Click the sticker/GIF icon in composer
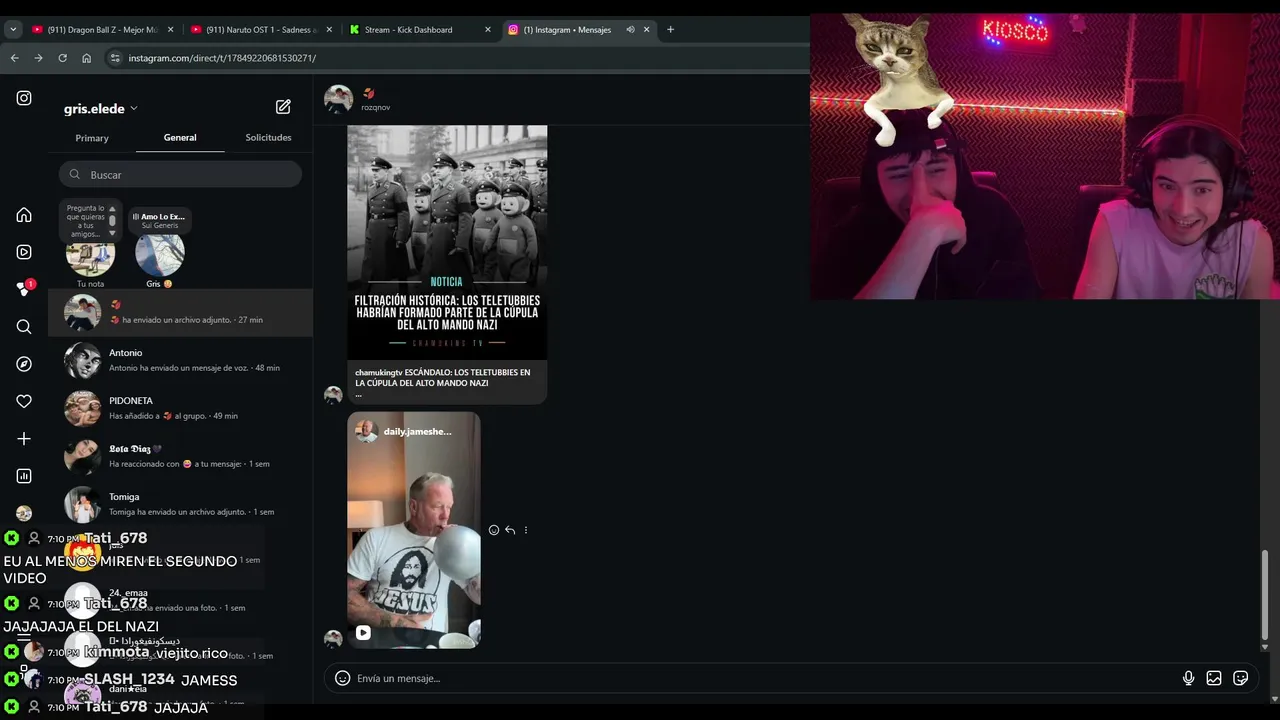 pyautogui.click(x=1241, y=678)
